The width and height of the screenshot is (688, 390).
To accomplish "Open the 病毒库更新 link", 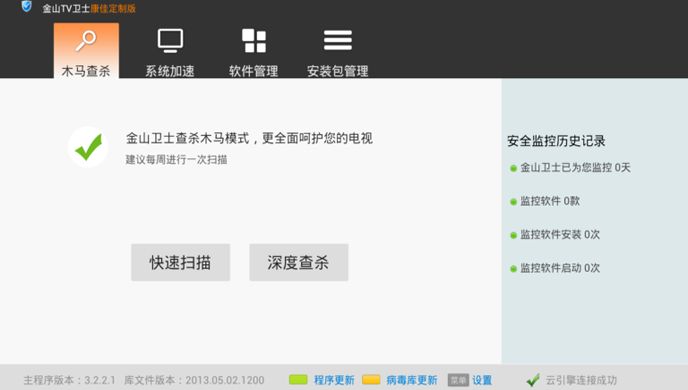I will (x=412, y=380).
